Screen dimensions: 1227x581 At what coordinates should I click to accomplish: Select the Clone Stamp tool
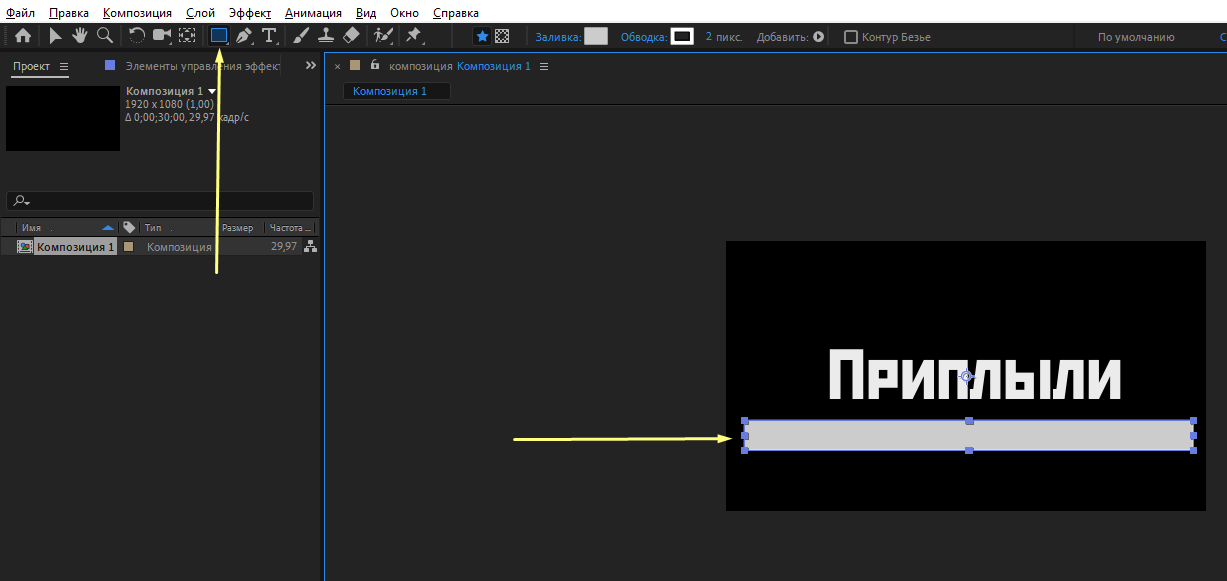tap(325, 36)
